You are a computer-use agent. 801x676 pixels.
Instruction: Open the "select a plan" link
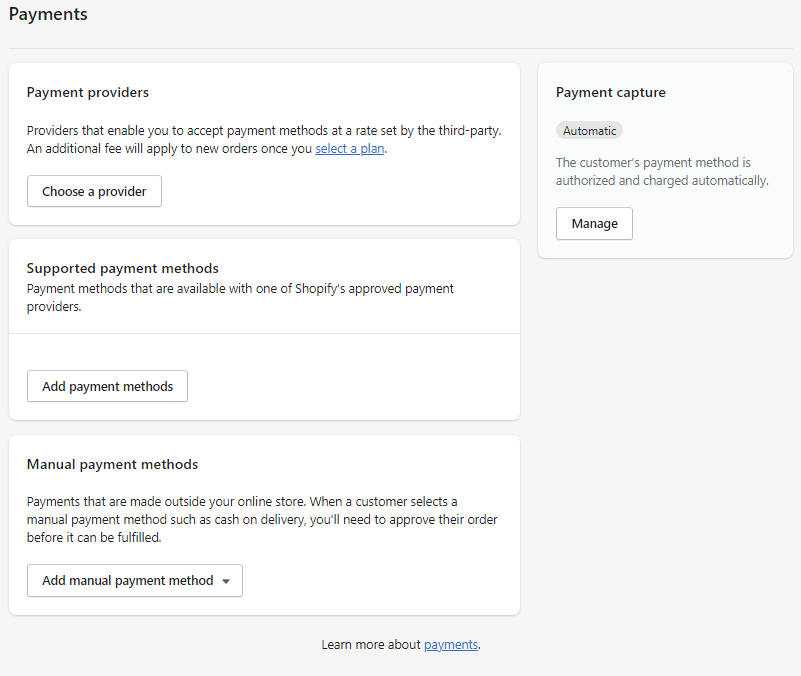(x=349, y=149)
